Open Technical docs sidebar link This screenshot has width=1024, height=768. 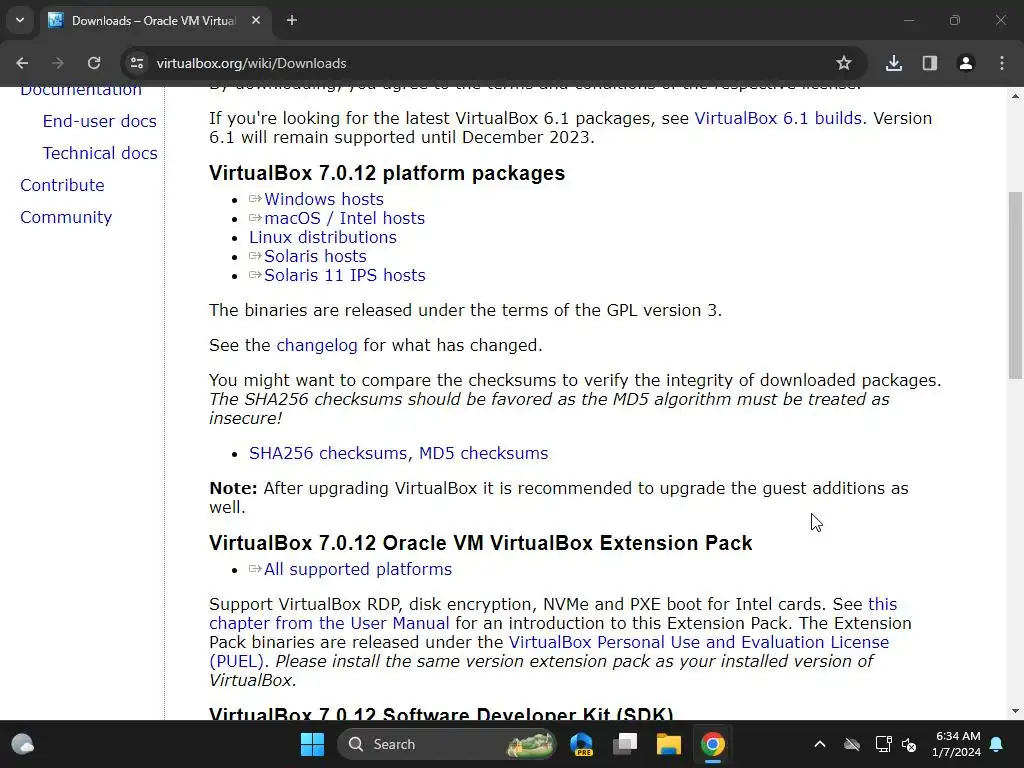(x=100, y=153)
